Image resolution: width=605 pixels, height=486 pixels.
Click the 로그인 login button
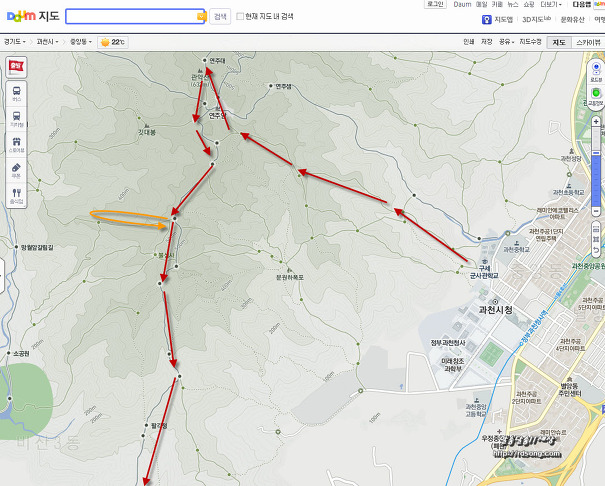434,4
